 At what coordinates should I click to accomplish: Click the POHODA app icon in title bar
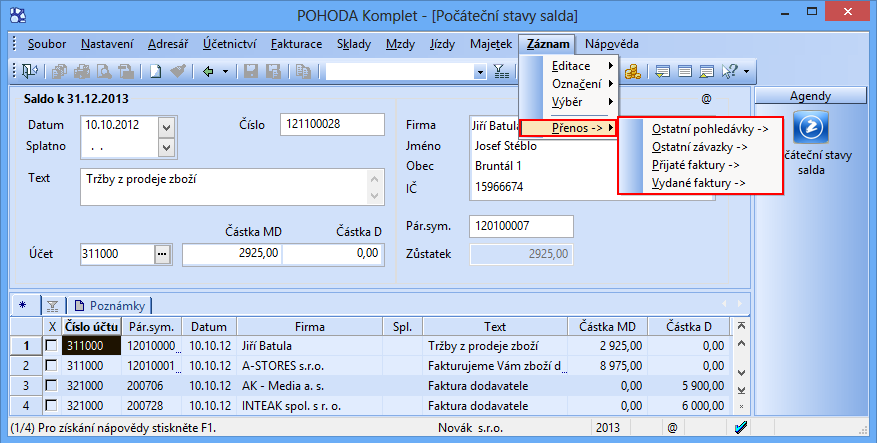tap(18, 15)
